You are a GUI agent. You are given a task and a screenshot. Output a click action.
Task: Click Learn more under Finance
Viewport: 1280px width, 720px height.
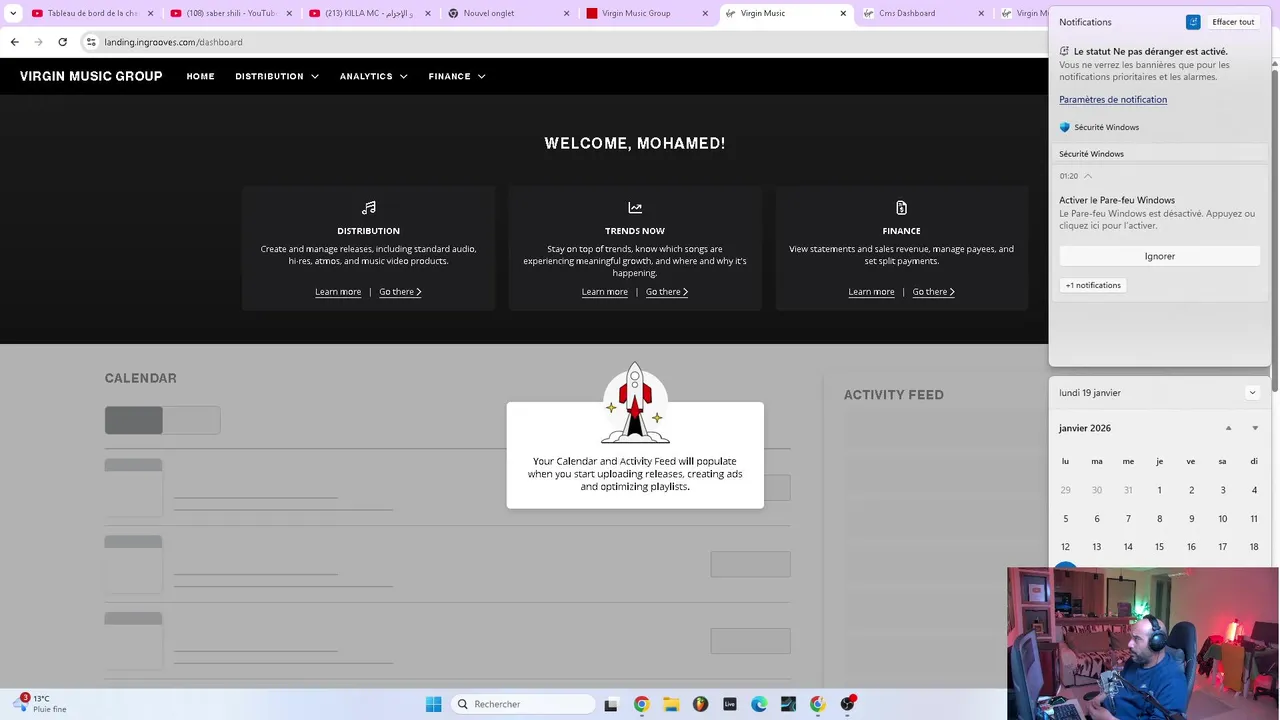click(871, 292)
